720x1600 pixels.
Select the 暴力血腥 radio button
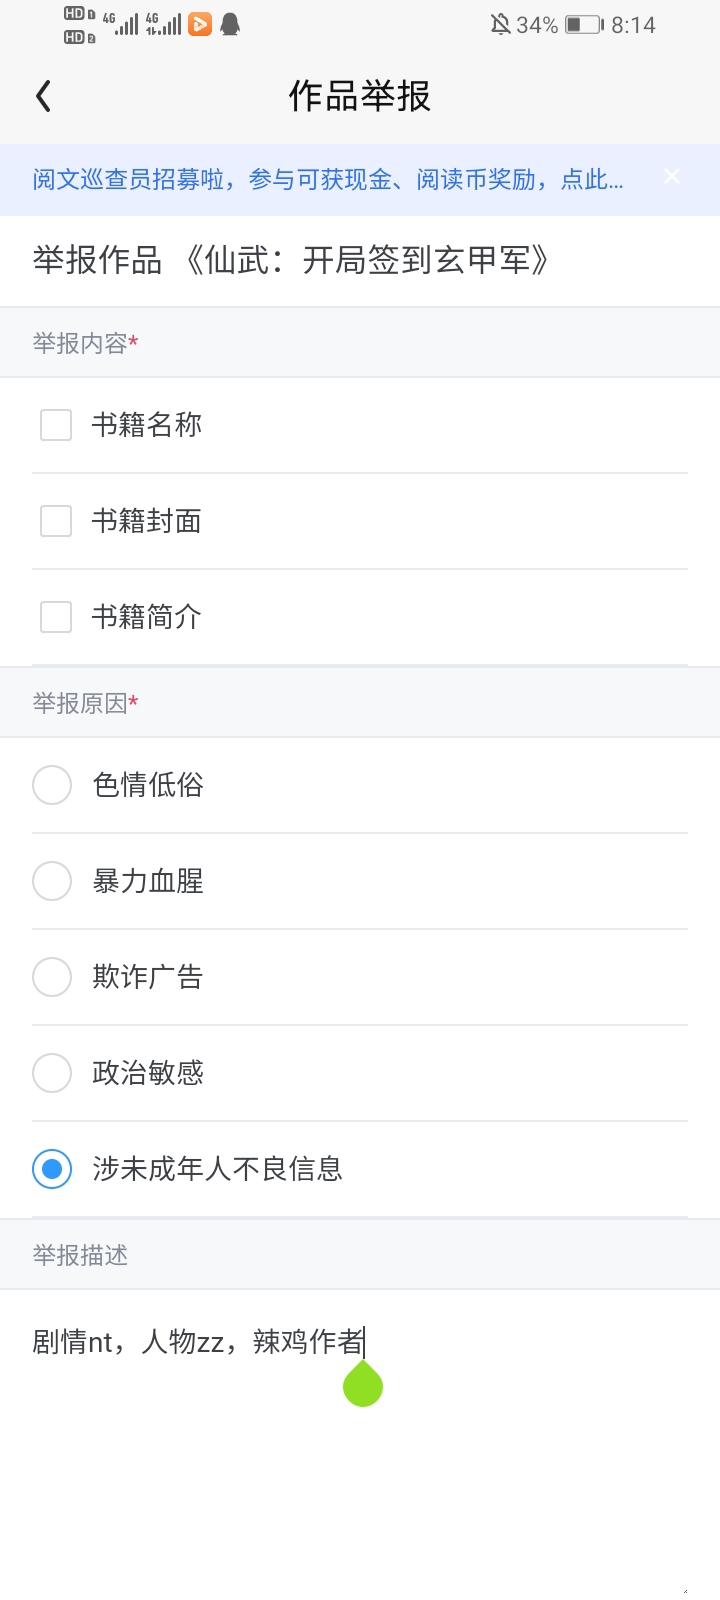[52, 881]
